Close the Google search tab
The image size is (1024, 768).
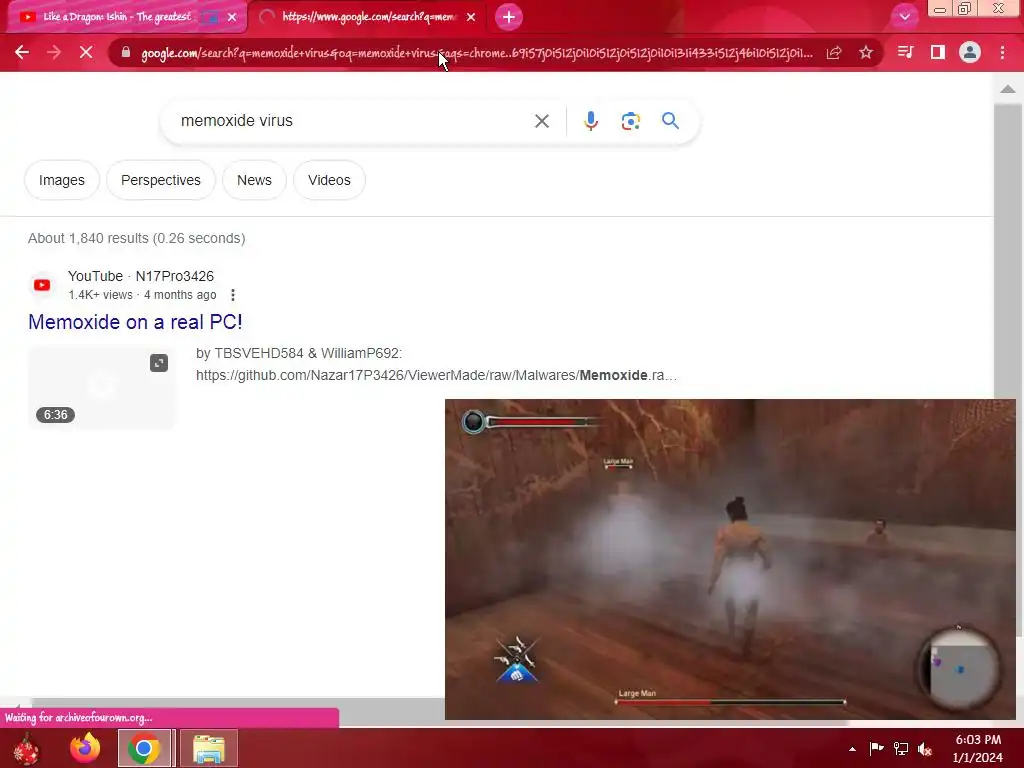tap(471, 17)
